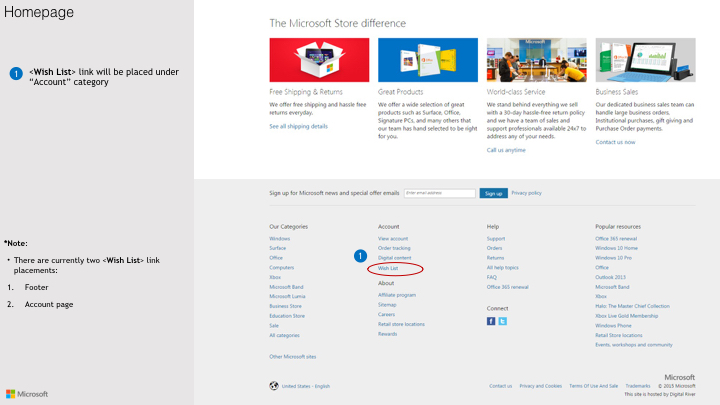Open FAQ link under Help

pos(492,277)
